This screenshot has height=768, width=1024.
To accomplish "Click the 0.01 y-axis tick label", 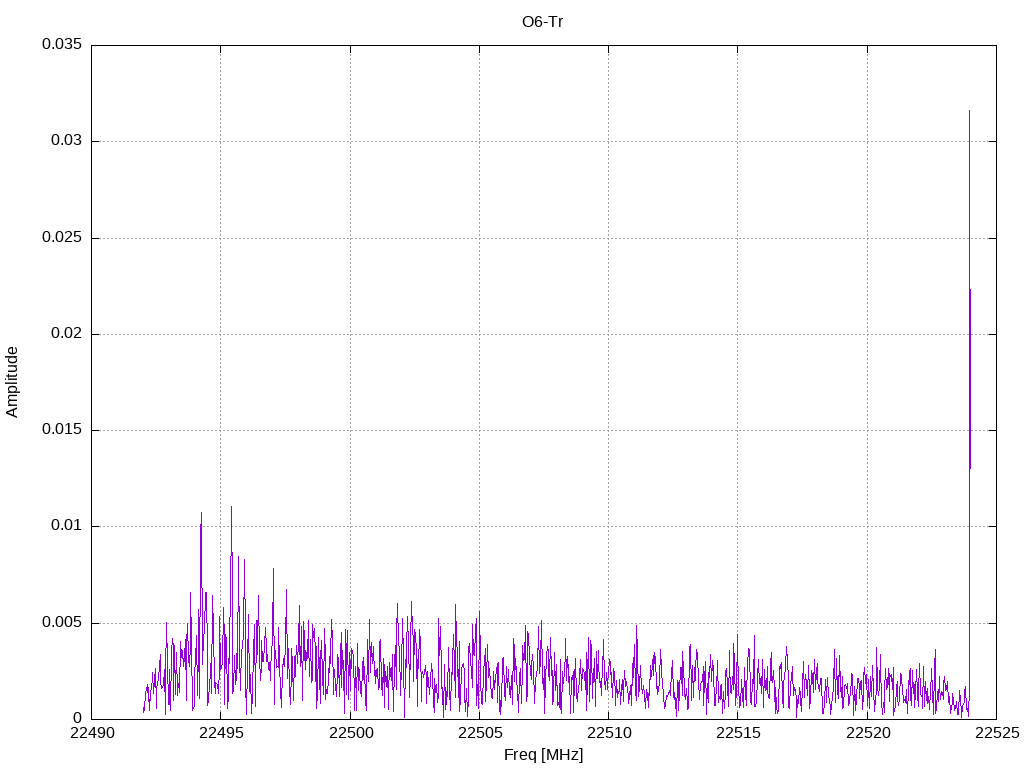I will 65,526.
